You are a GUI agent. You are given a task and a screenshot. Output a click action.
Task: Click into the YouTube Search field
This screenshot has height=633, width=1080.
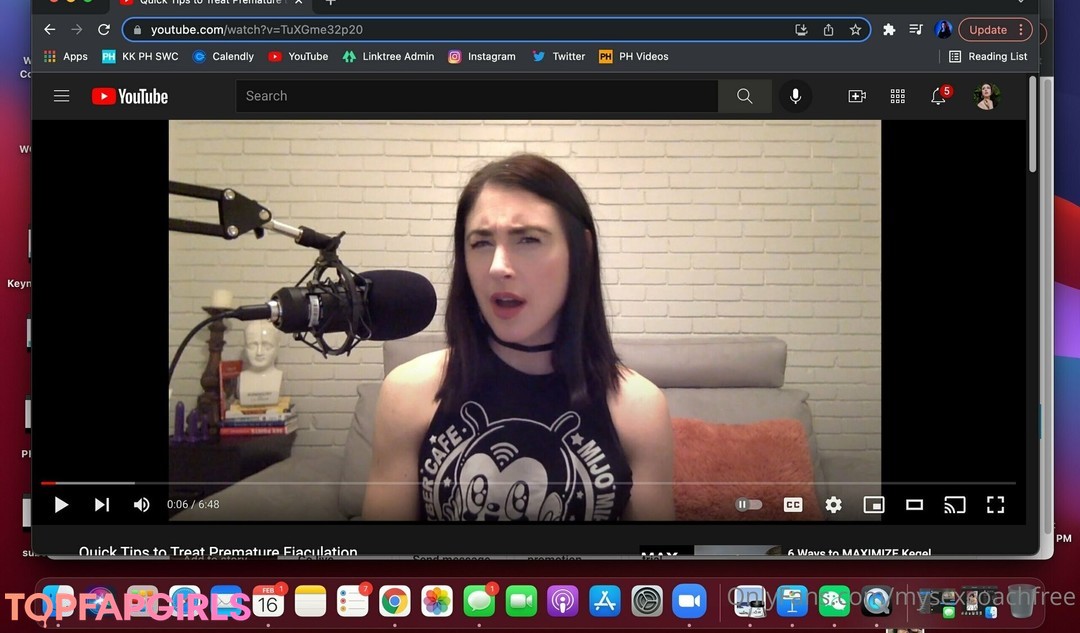[476, 96]
